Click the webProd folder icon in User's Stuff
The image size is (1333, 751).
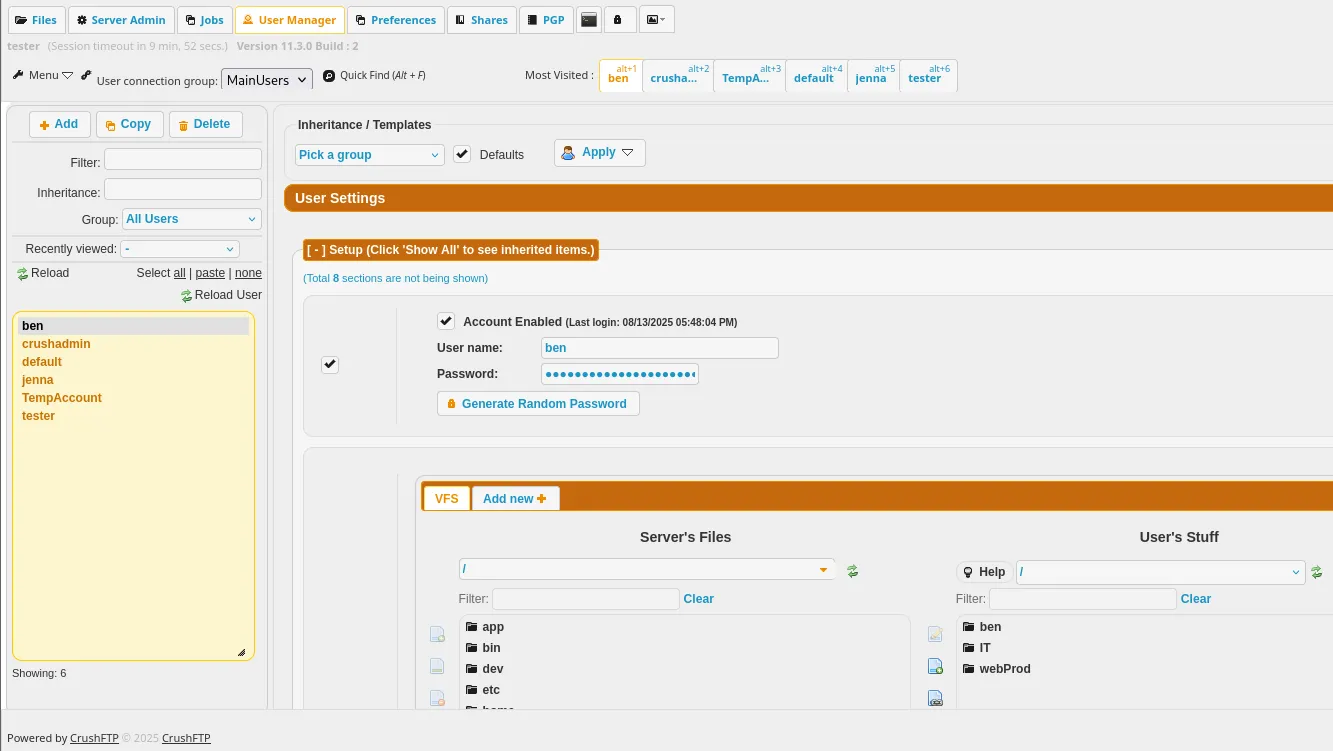click(x=968, y=669)
